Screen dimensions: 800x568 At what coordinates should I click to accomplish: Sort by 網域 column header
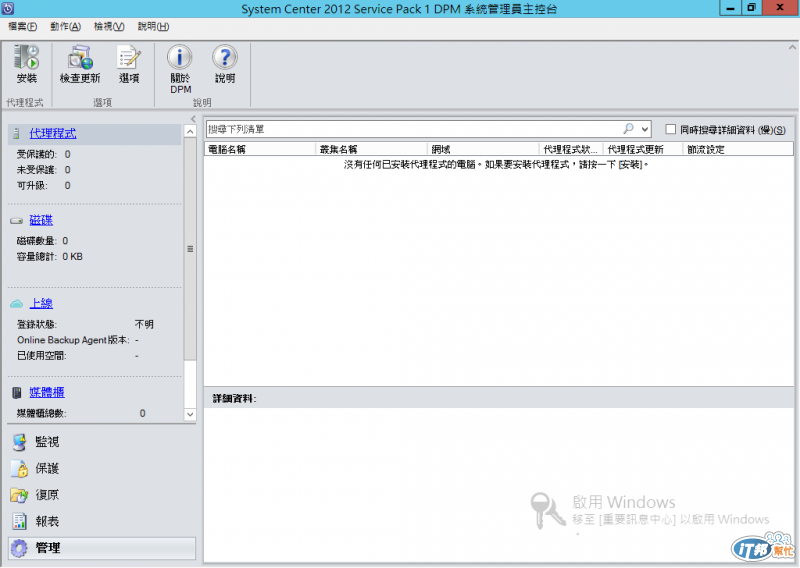(x=483, y=149)
